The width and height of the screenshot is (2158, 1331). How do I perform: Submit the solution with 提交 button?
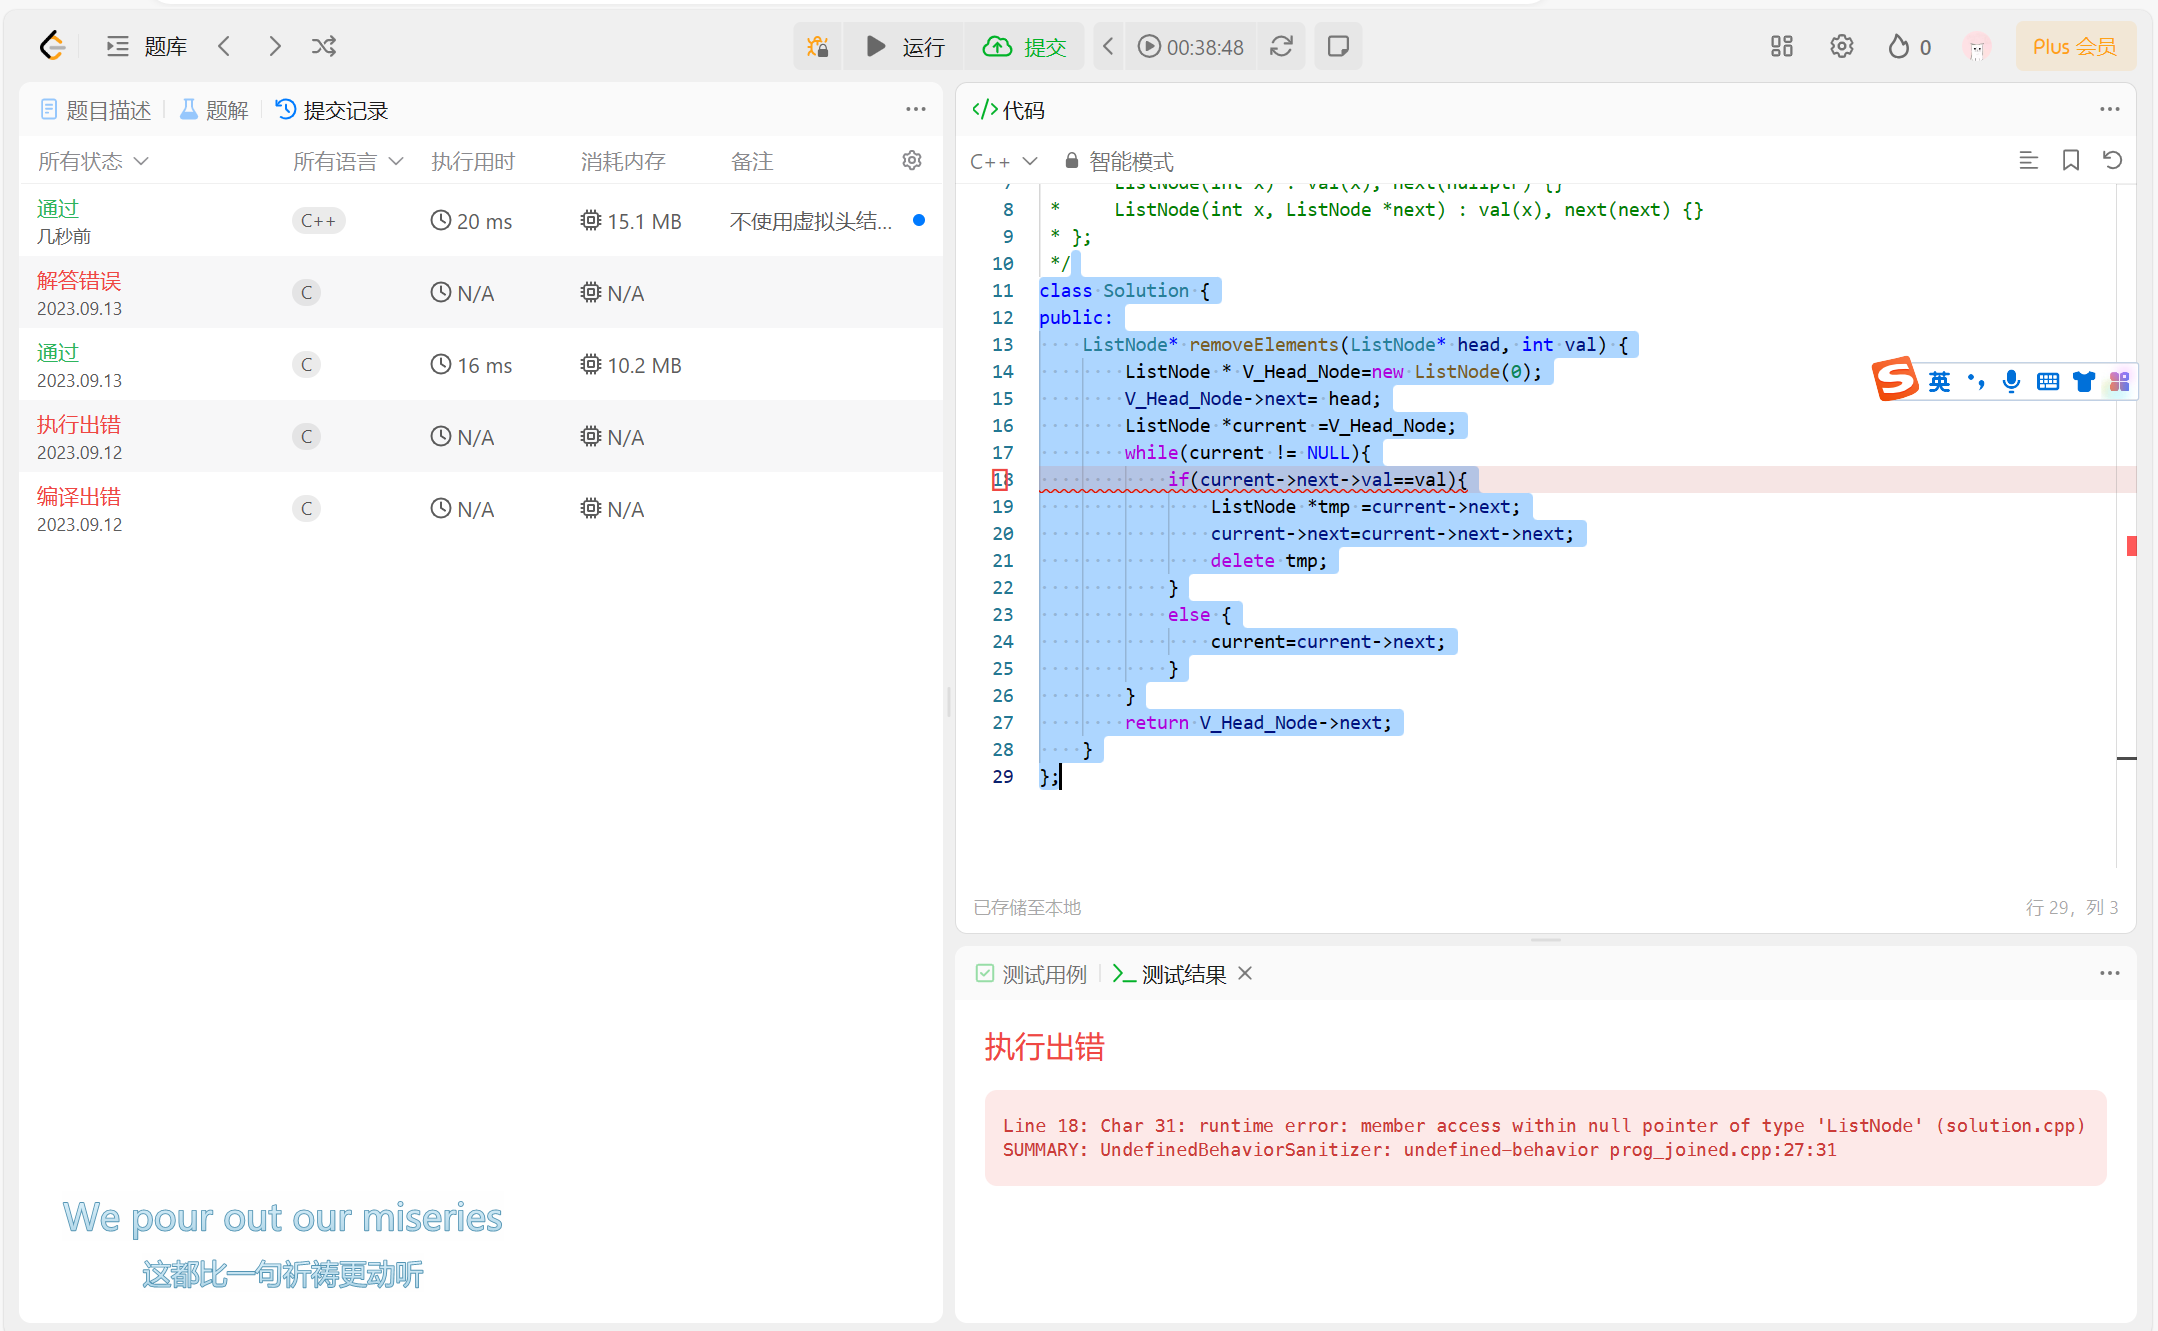[x=1025, y=46]
